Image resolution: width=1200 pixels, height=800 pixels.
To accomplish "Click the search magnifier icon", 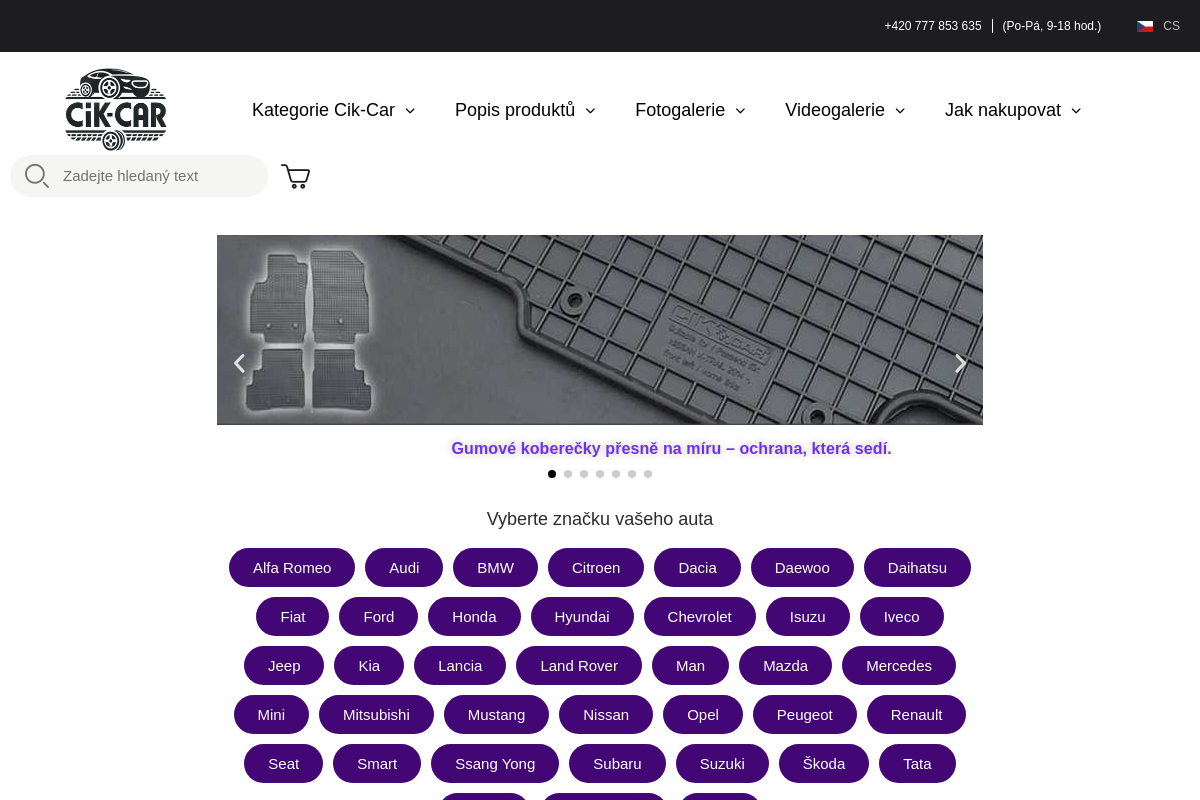I will 37,176.
